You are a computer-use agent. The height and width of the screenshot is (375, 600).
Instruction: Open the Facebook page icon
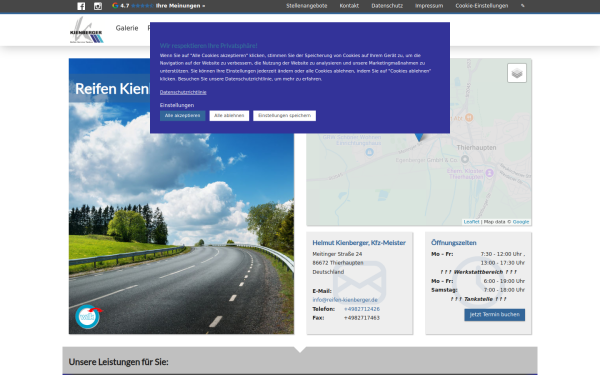tap(81, 6)
